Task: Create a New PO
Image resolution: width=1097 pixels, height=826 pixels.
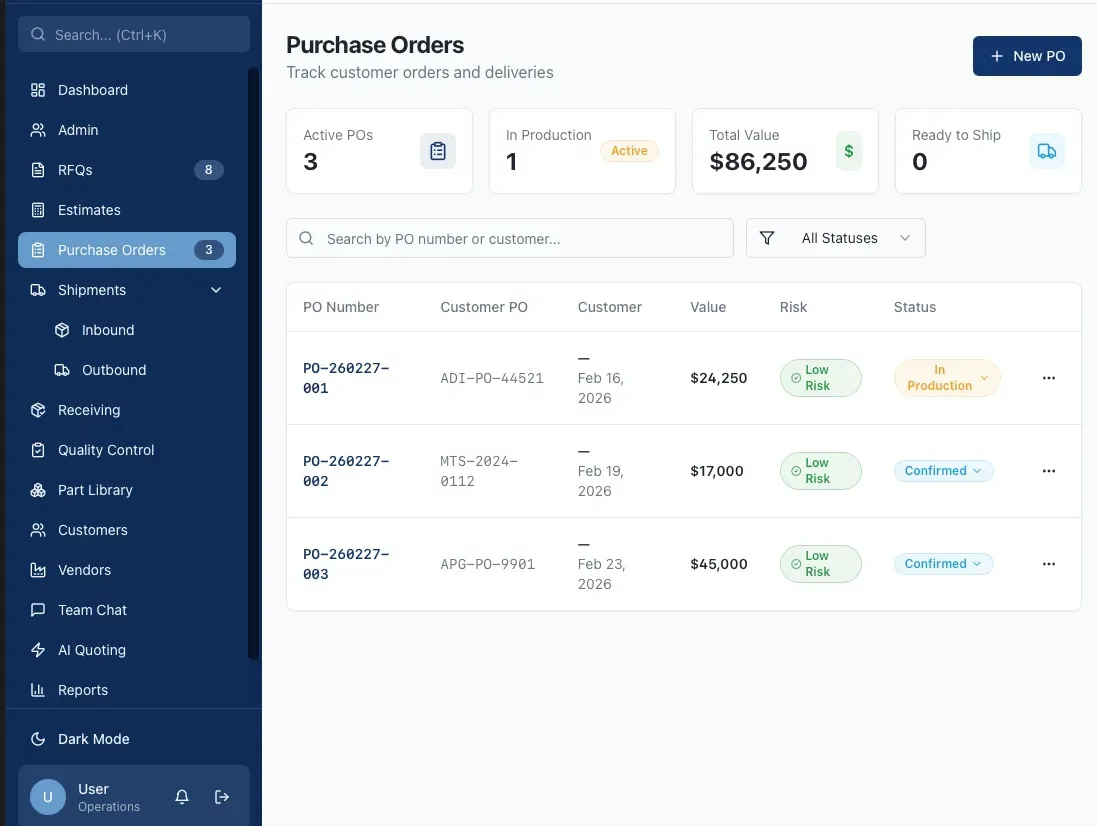Action: tap(1027, 56)
